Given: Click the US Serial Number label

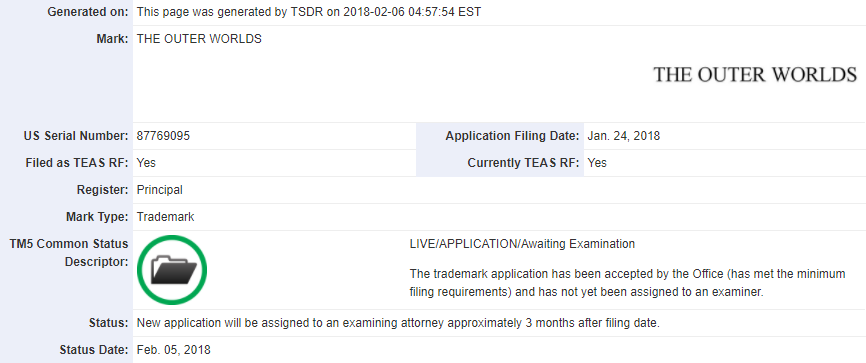Looking at the screenshot, I should click(x=76, y=136).
